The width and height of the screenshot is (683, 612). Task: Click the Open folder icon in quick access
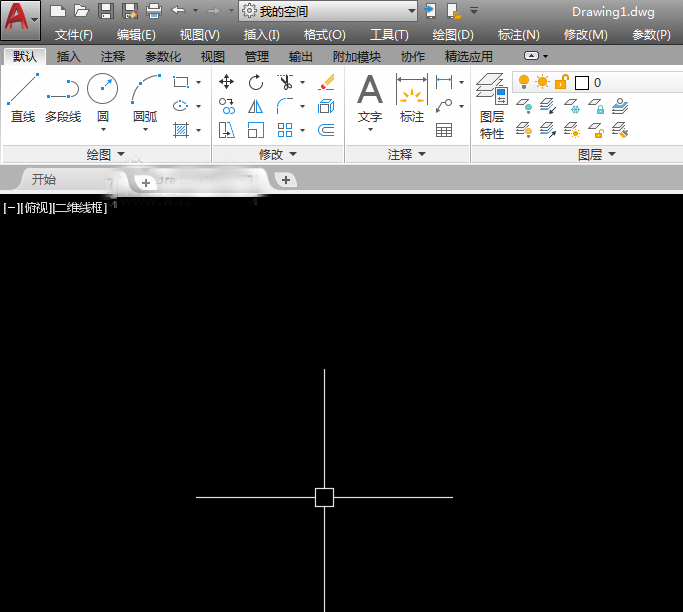tap(81, 11)
